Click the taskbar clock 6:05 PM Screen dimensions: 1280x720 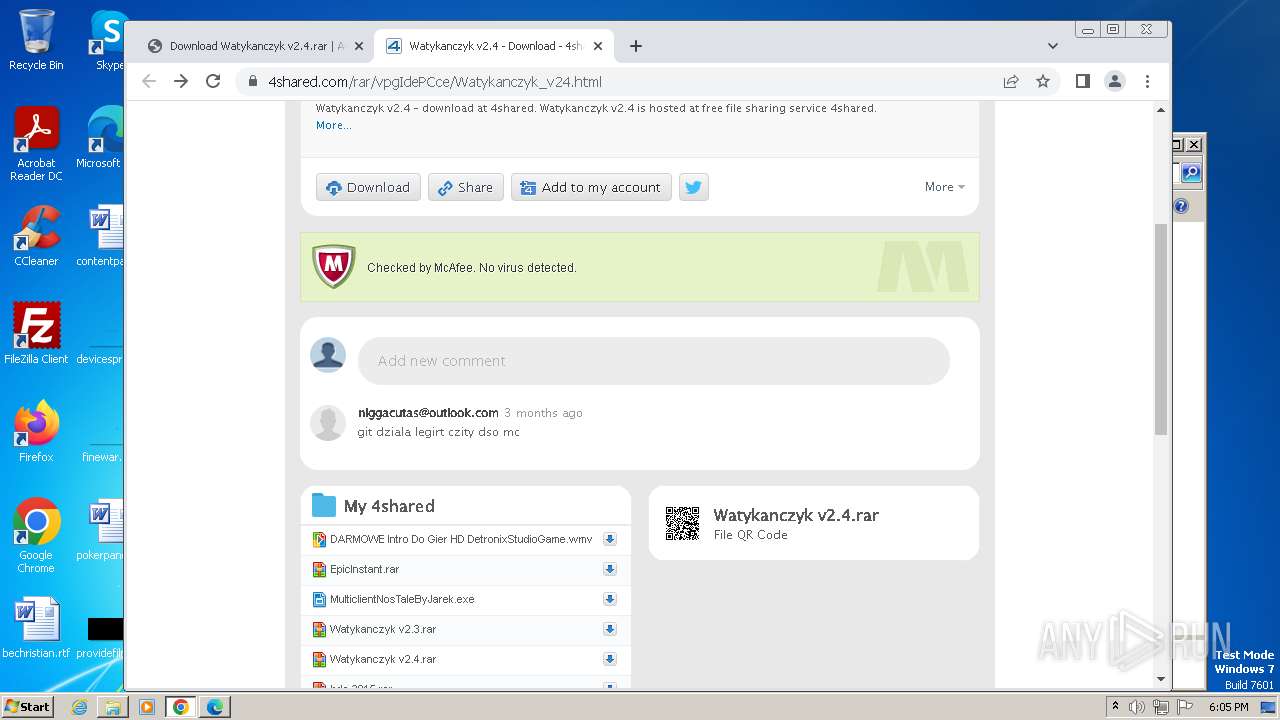pyautogui.click(x=1228, y=707)
